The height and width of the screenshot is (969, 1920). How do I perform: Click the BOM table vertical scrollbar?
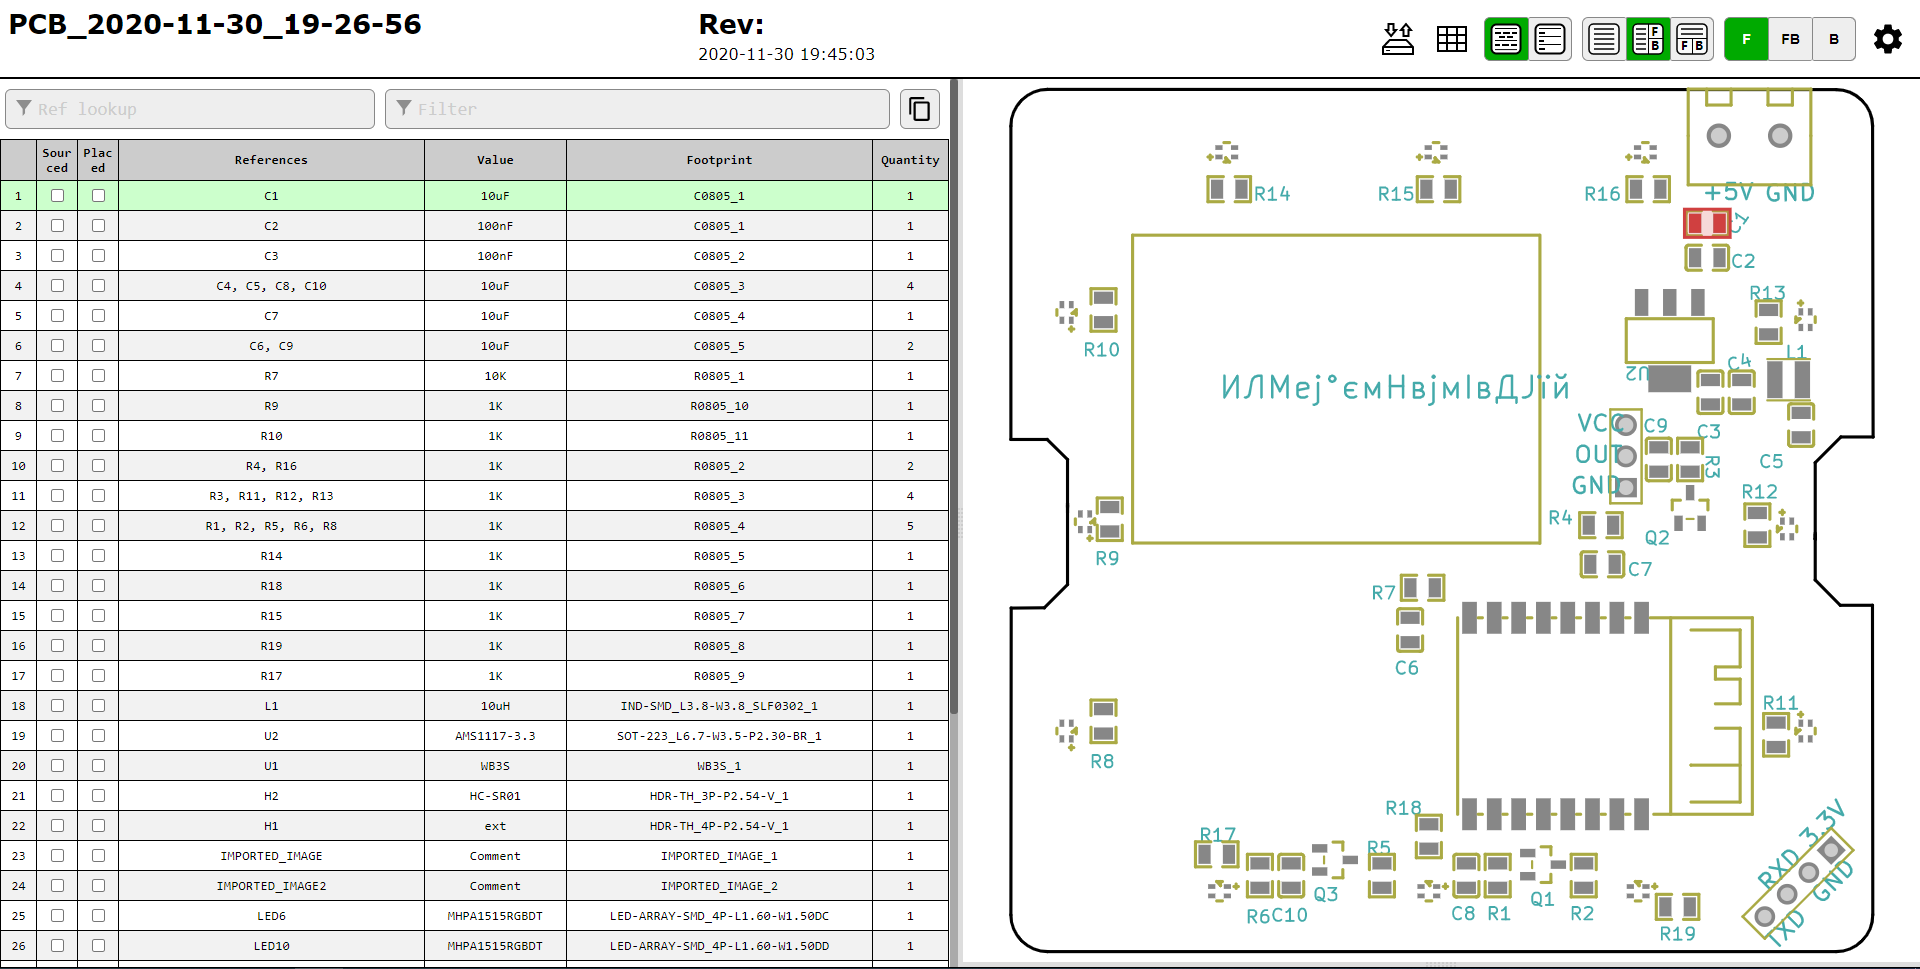tap(953, 400)
